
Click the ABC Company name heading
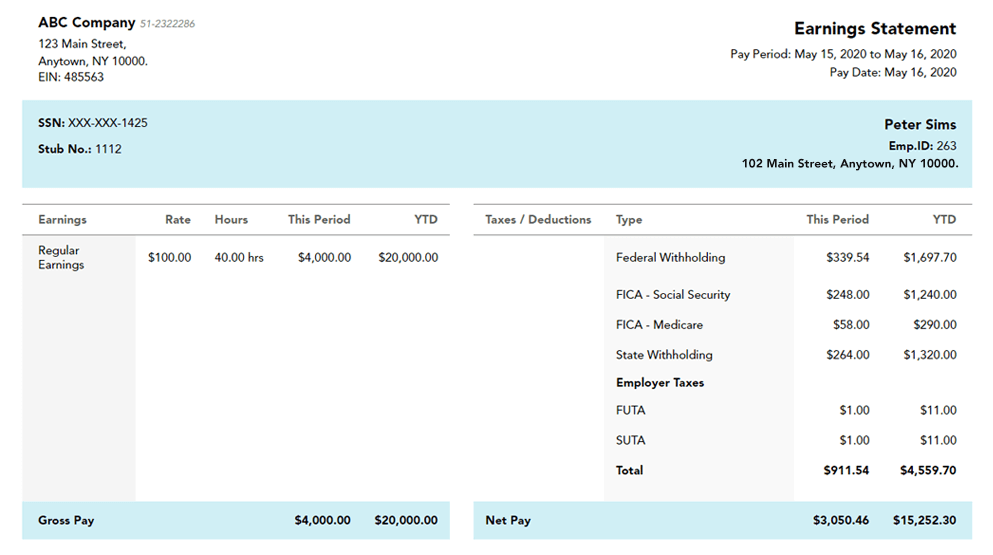pyautogui.click(x=87, y=23)
